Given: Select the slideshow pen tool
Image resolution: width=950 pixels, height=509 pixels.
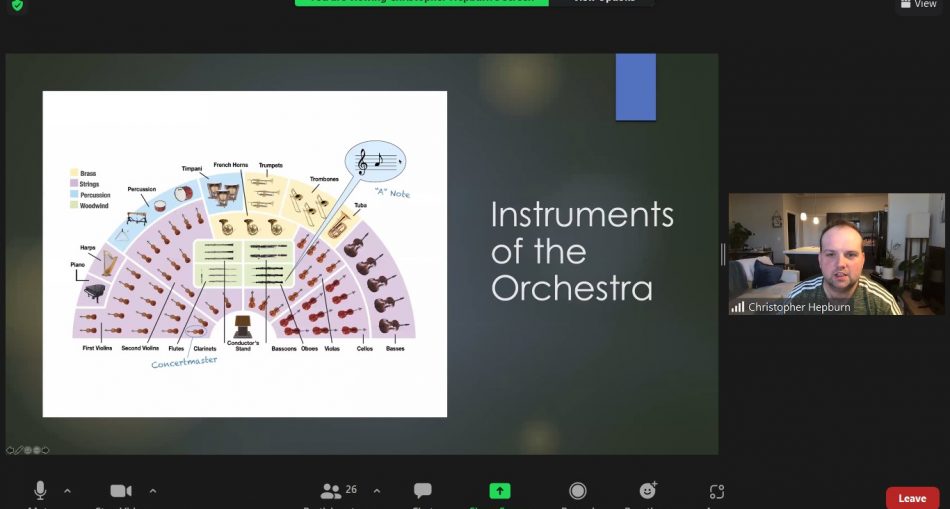Looking at the screenshot, I should (x=19, y=450).
